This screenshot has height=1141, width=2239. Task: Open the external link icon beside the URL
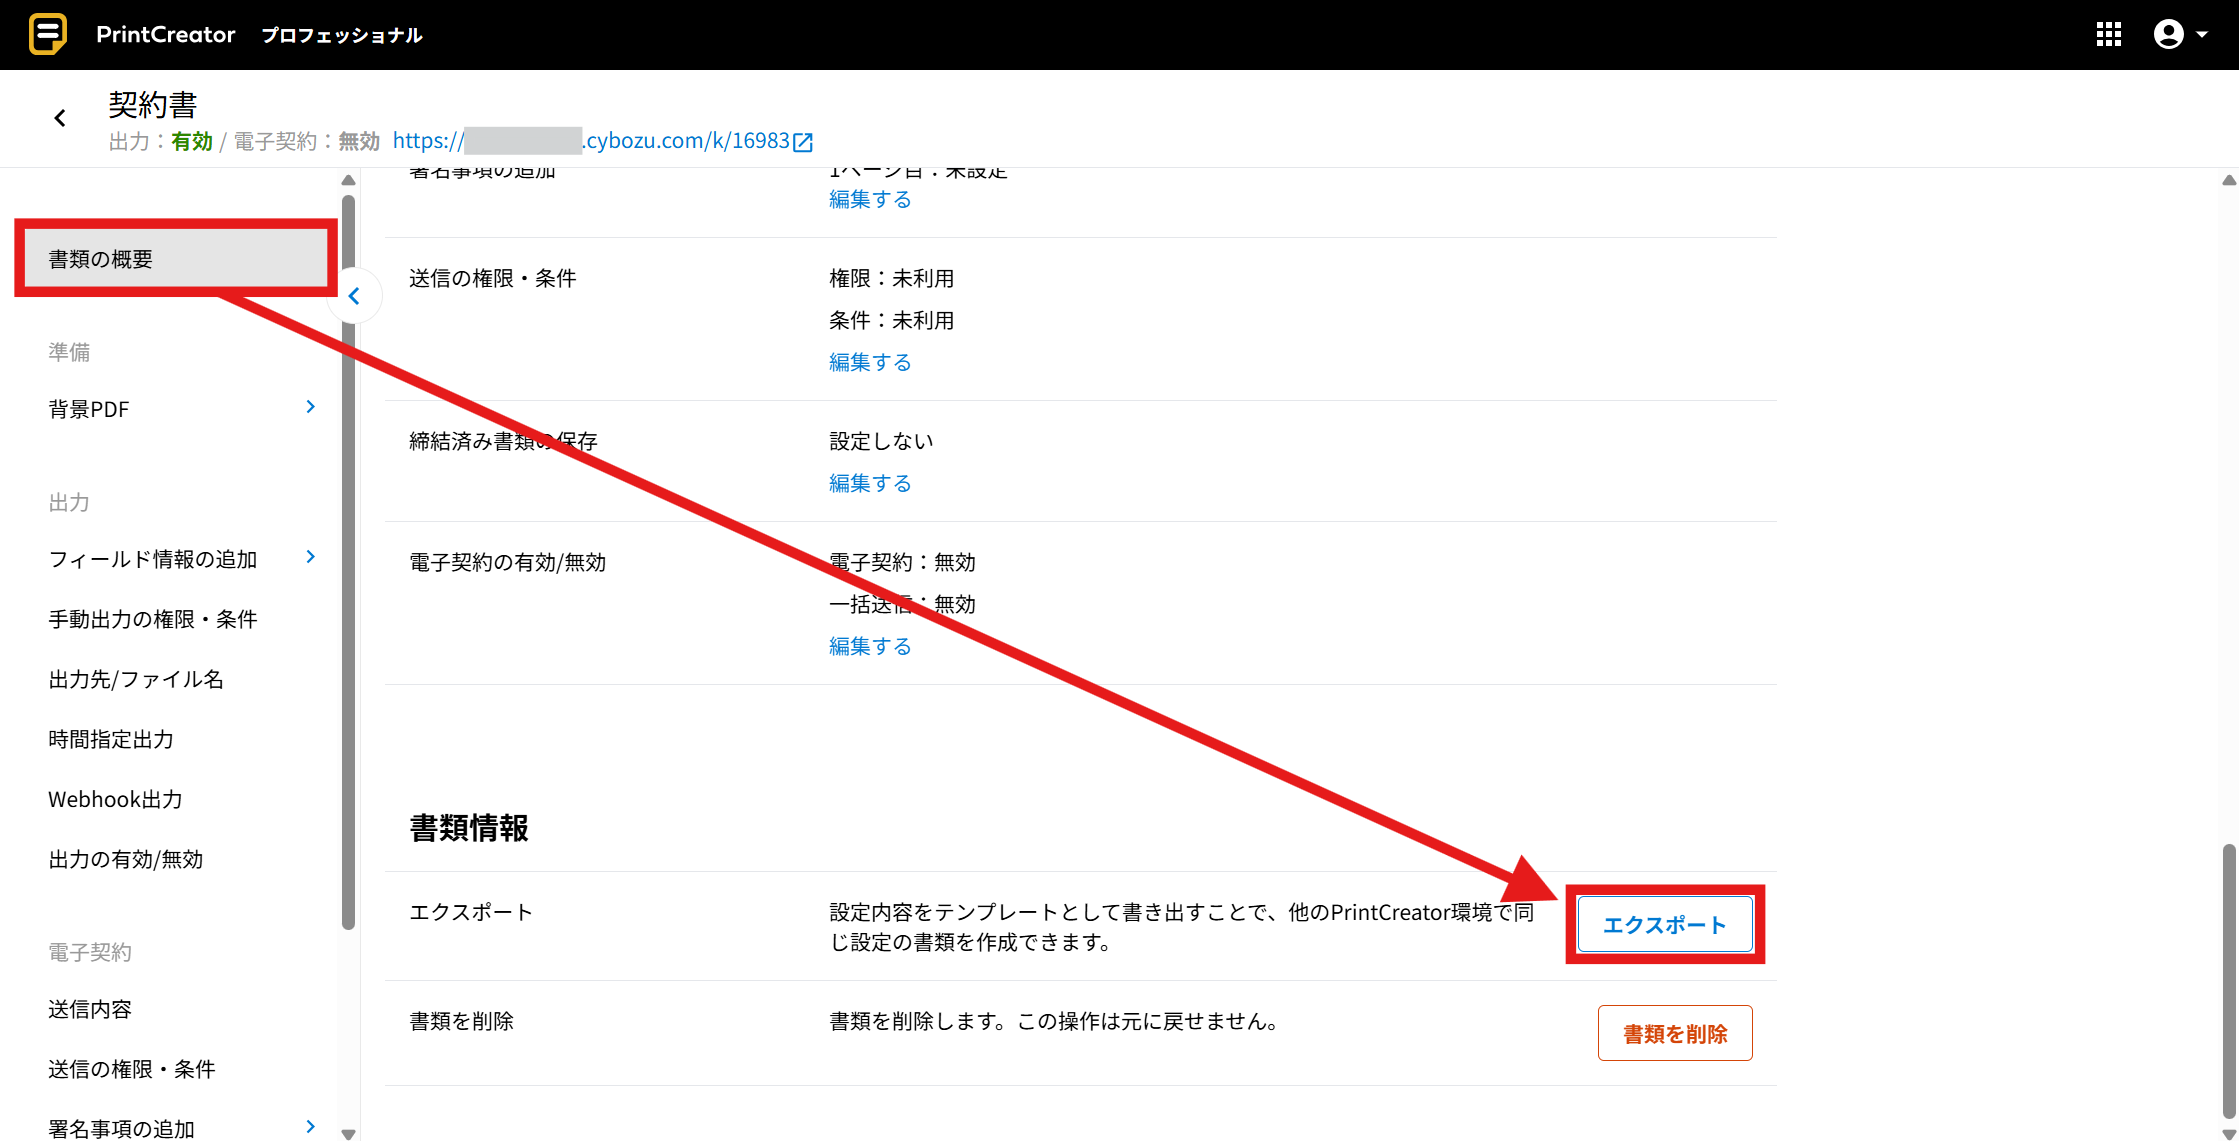(803, 142)
